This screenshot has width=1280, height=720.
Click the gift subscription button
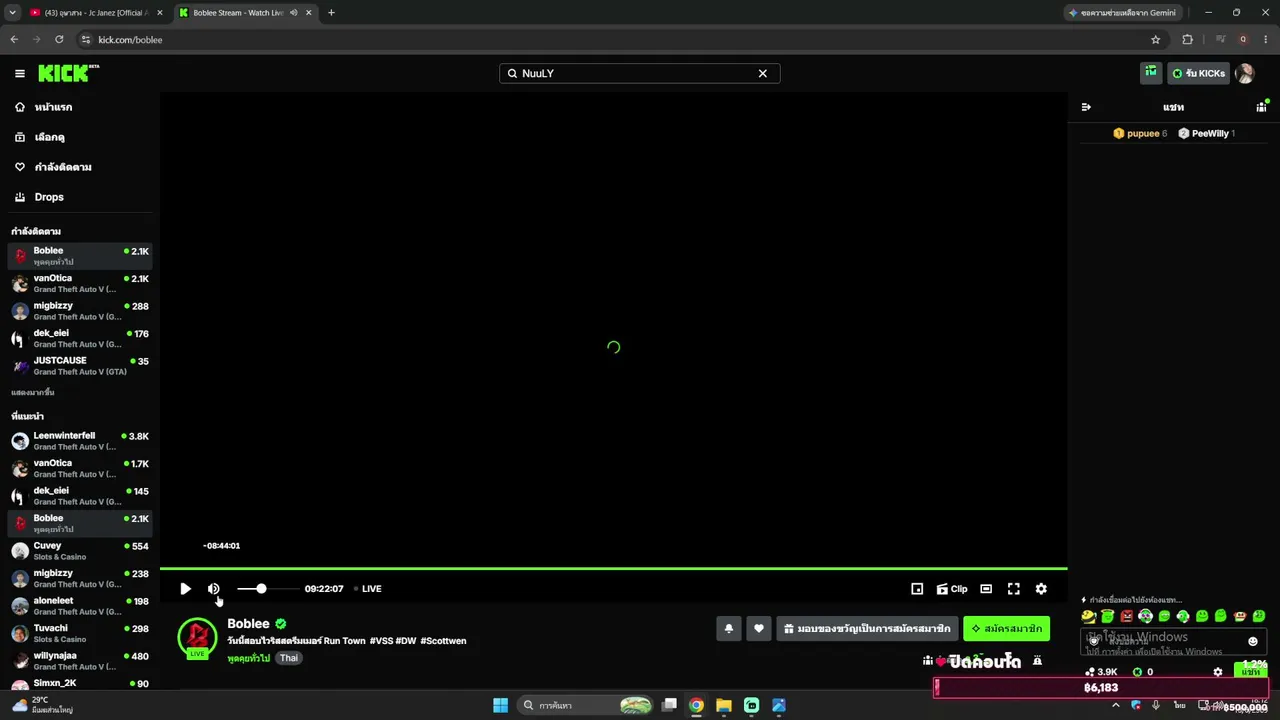click(x=867, y=629)
